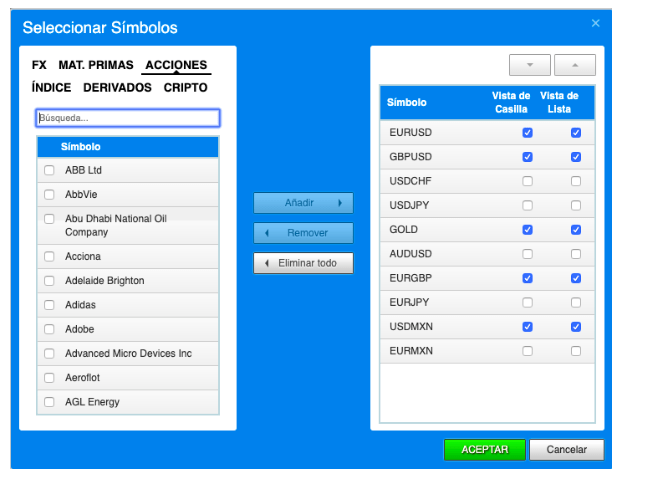The image size is (645, 492).
Task: Click Añadir to add selected symbols
Action: (303, 203)
